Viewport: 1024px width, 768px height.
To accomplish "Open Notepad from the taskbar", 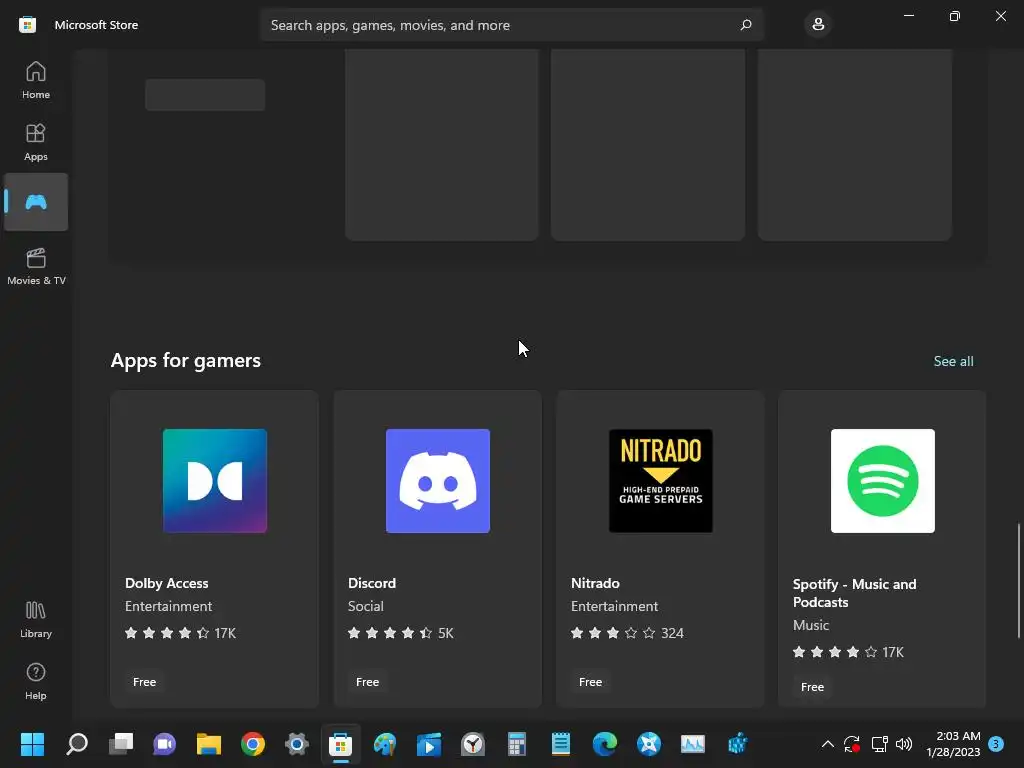I will tap(560, 744).
